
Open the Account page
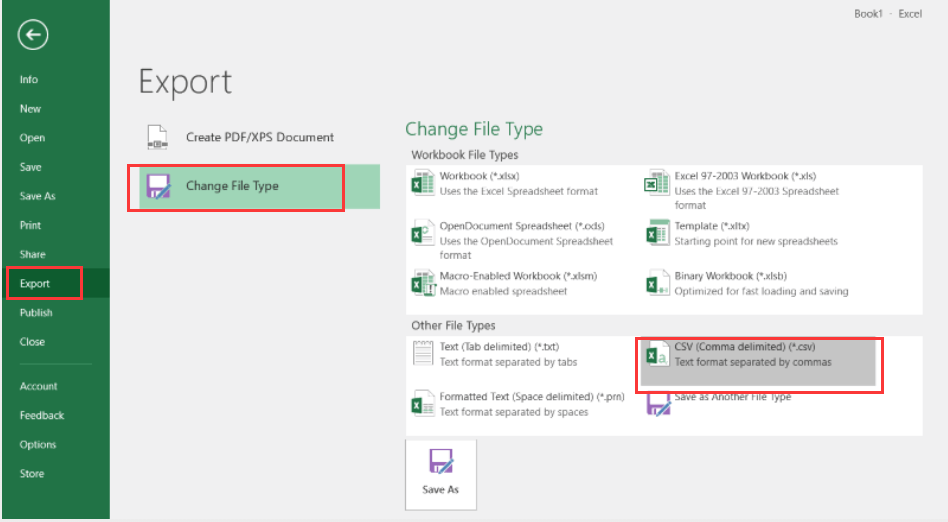point(39,386)
